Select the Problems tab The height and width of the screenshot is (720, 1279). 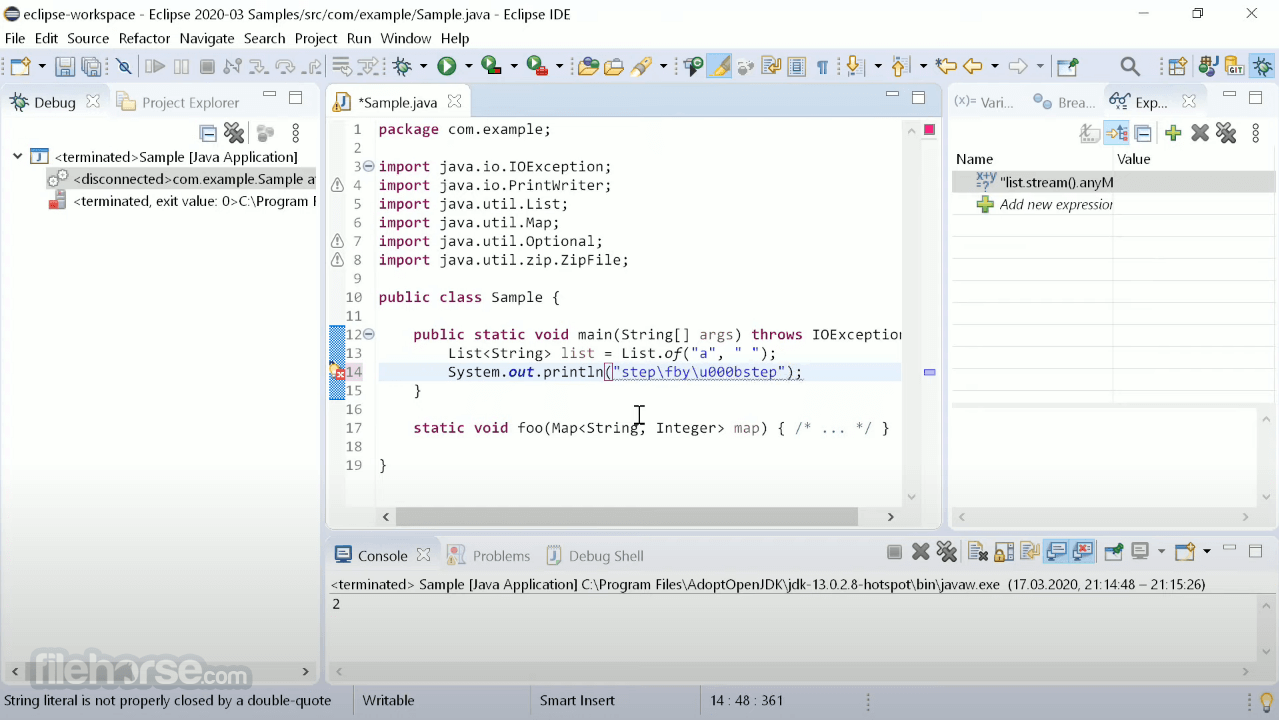point(489,556)
